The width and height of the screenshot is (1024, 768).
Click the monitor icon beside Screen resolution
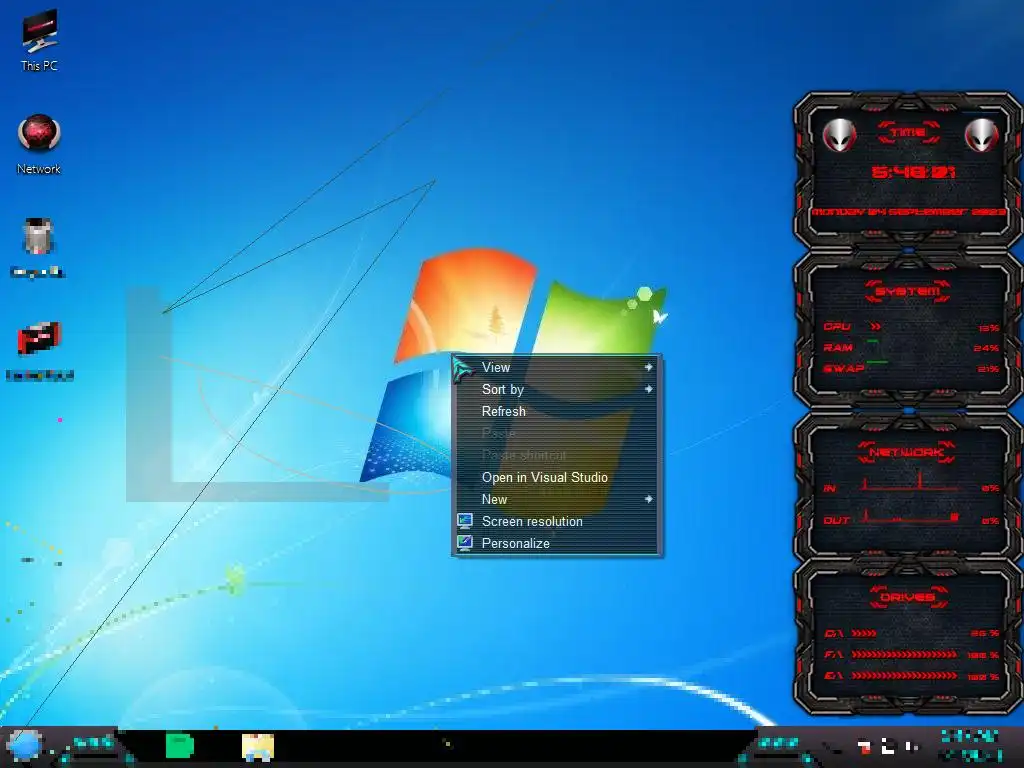click(x=465, y=521)
